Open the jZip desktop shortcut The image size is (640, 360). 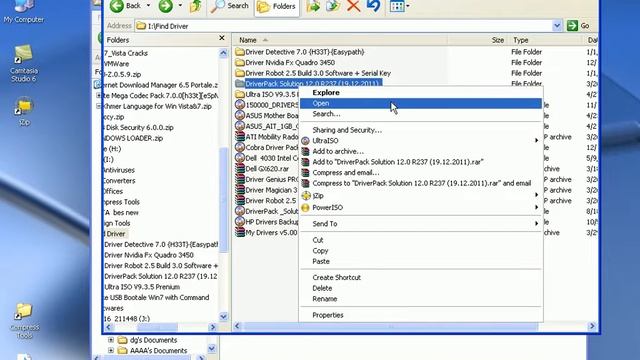coord(24,111)
